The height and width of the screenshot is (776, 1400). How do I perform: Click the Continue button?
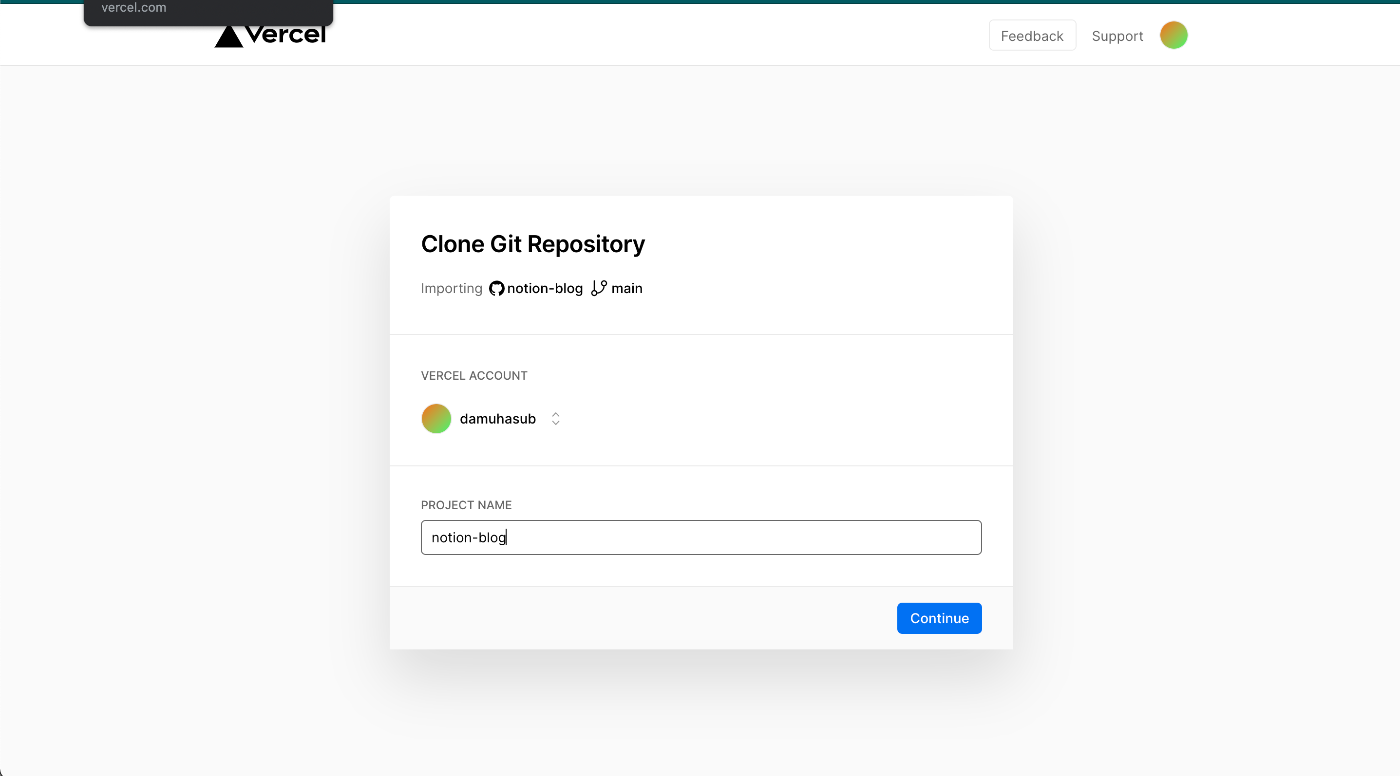click(939, 618)
